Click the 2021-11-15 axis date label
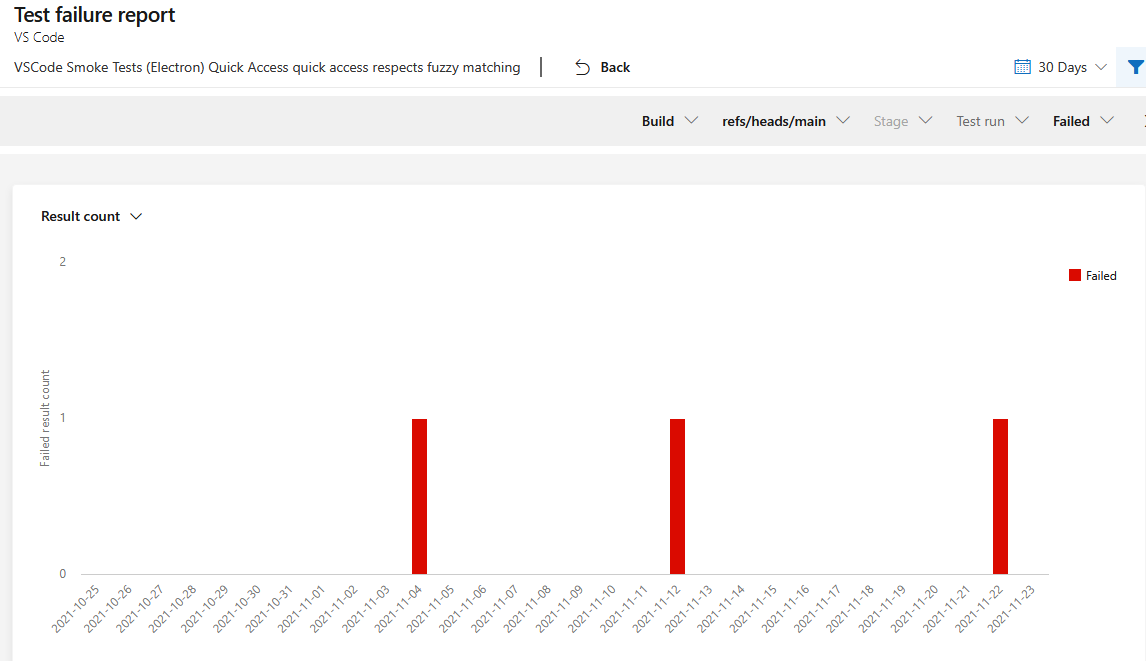This screenshot has height=661, width=1146. pyautogui.click(x=753, y=609)
